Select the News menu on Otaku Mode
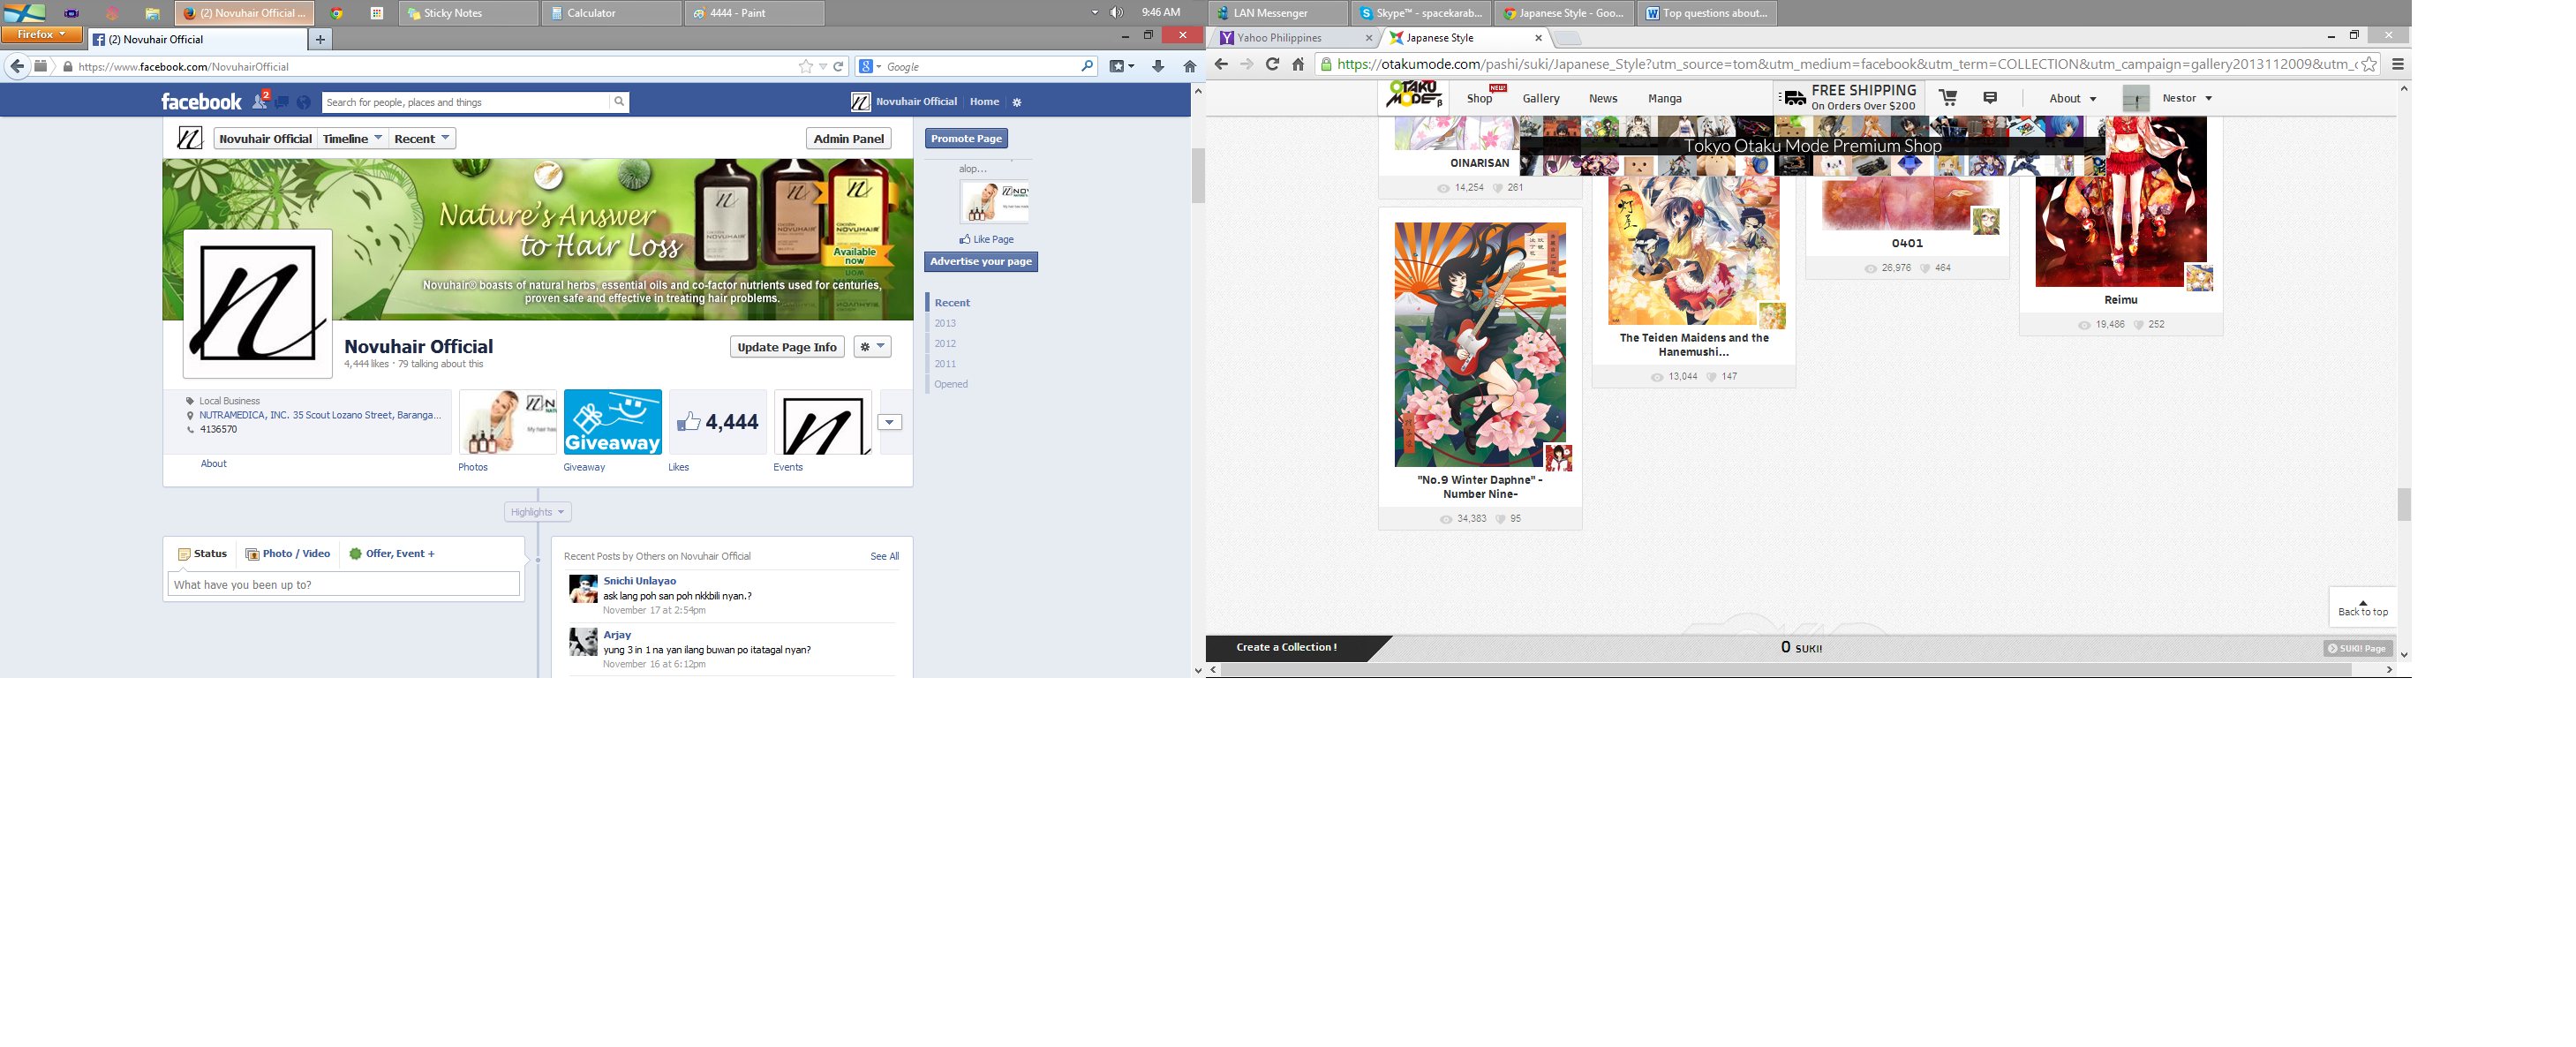 click(x=1603, y=98)
